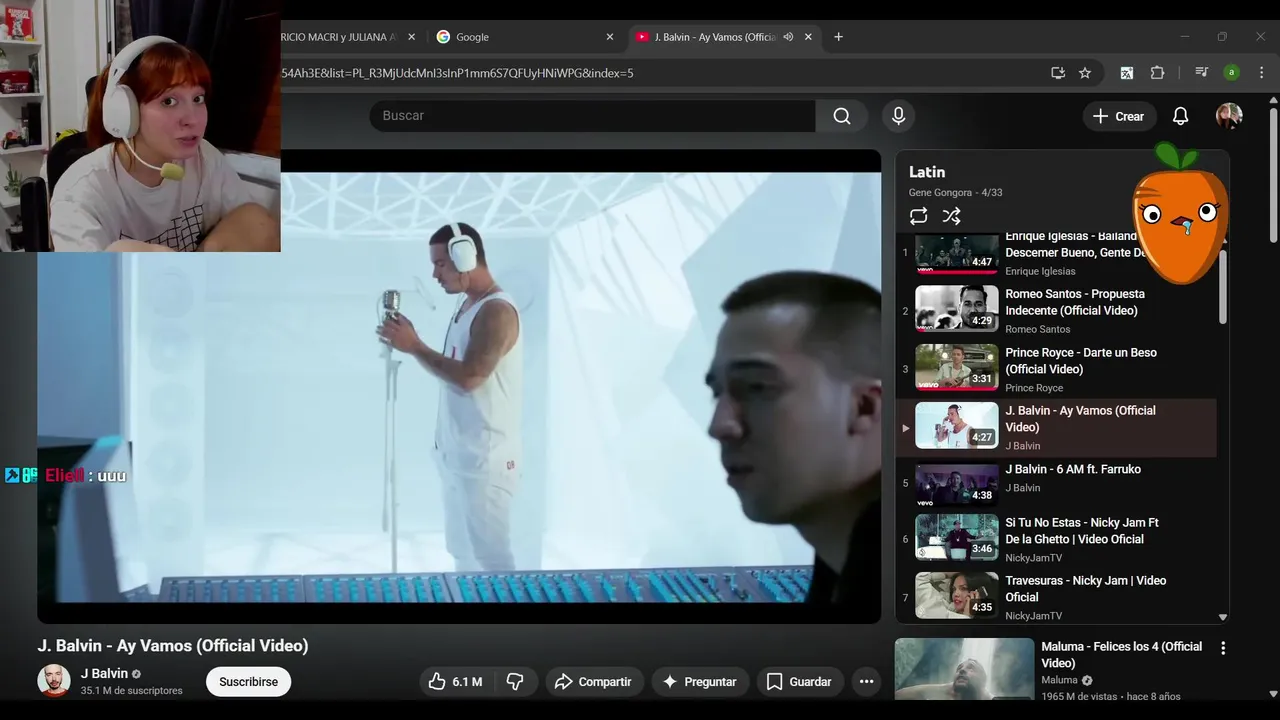Viewport: 1280px width, 720px height.
Task: Click the Guardar button
Action: coord(800,682)
